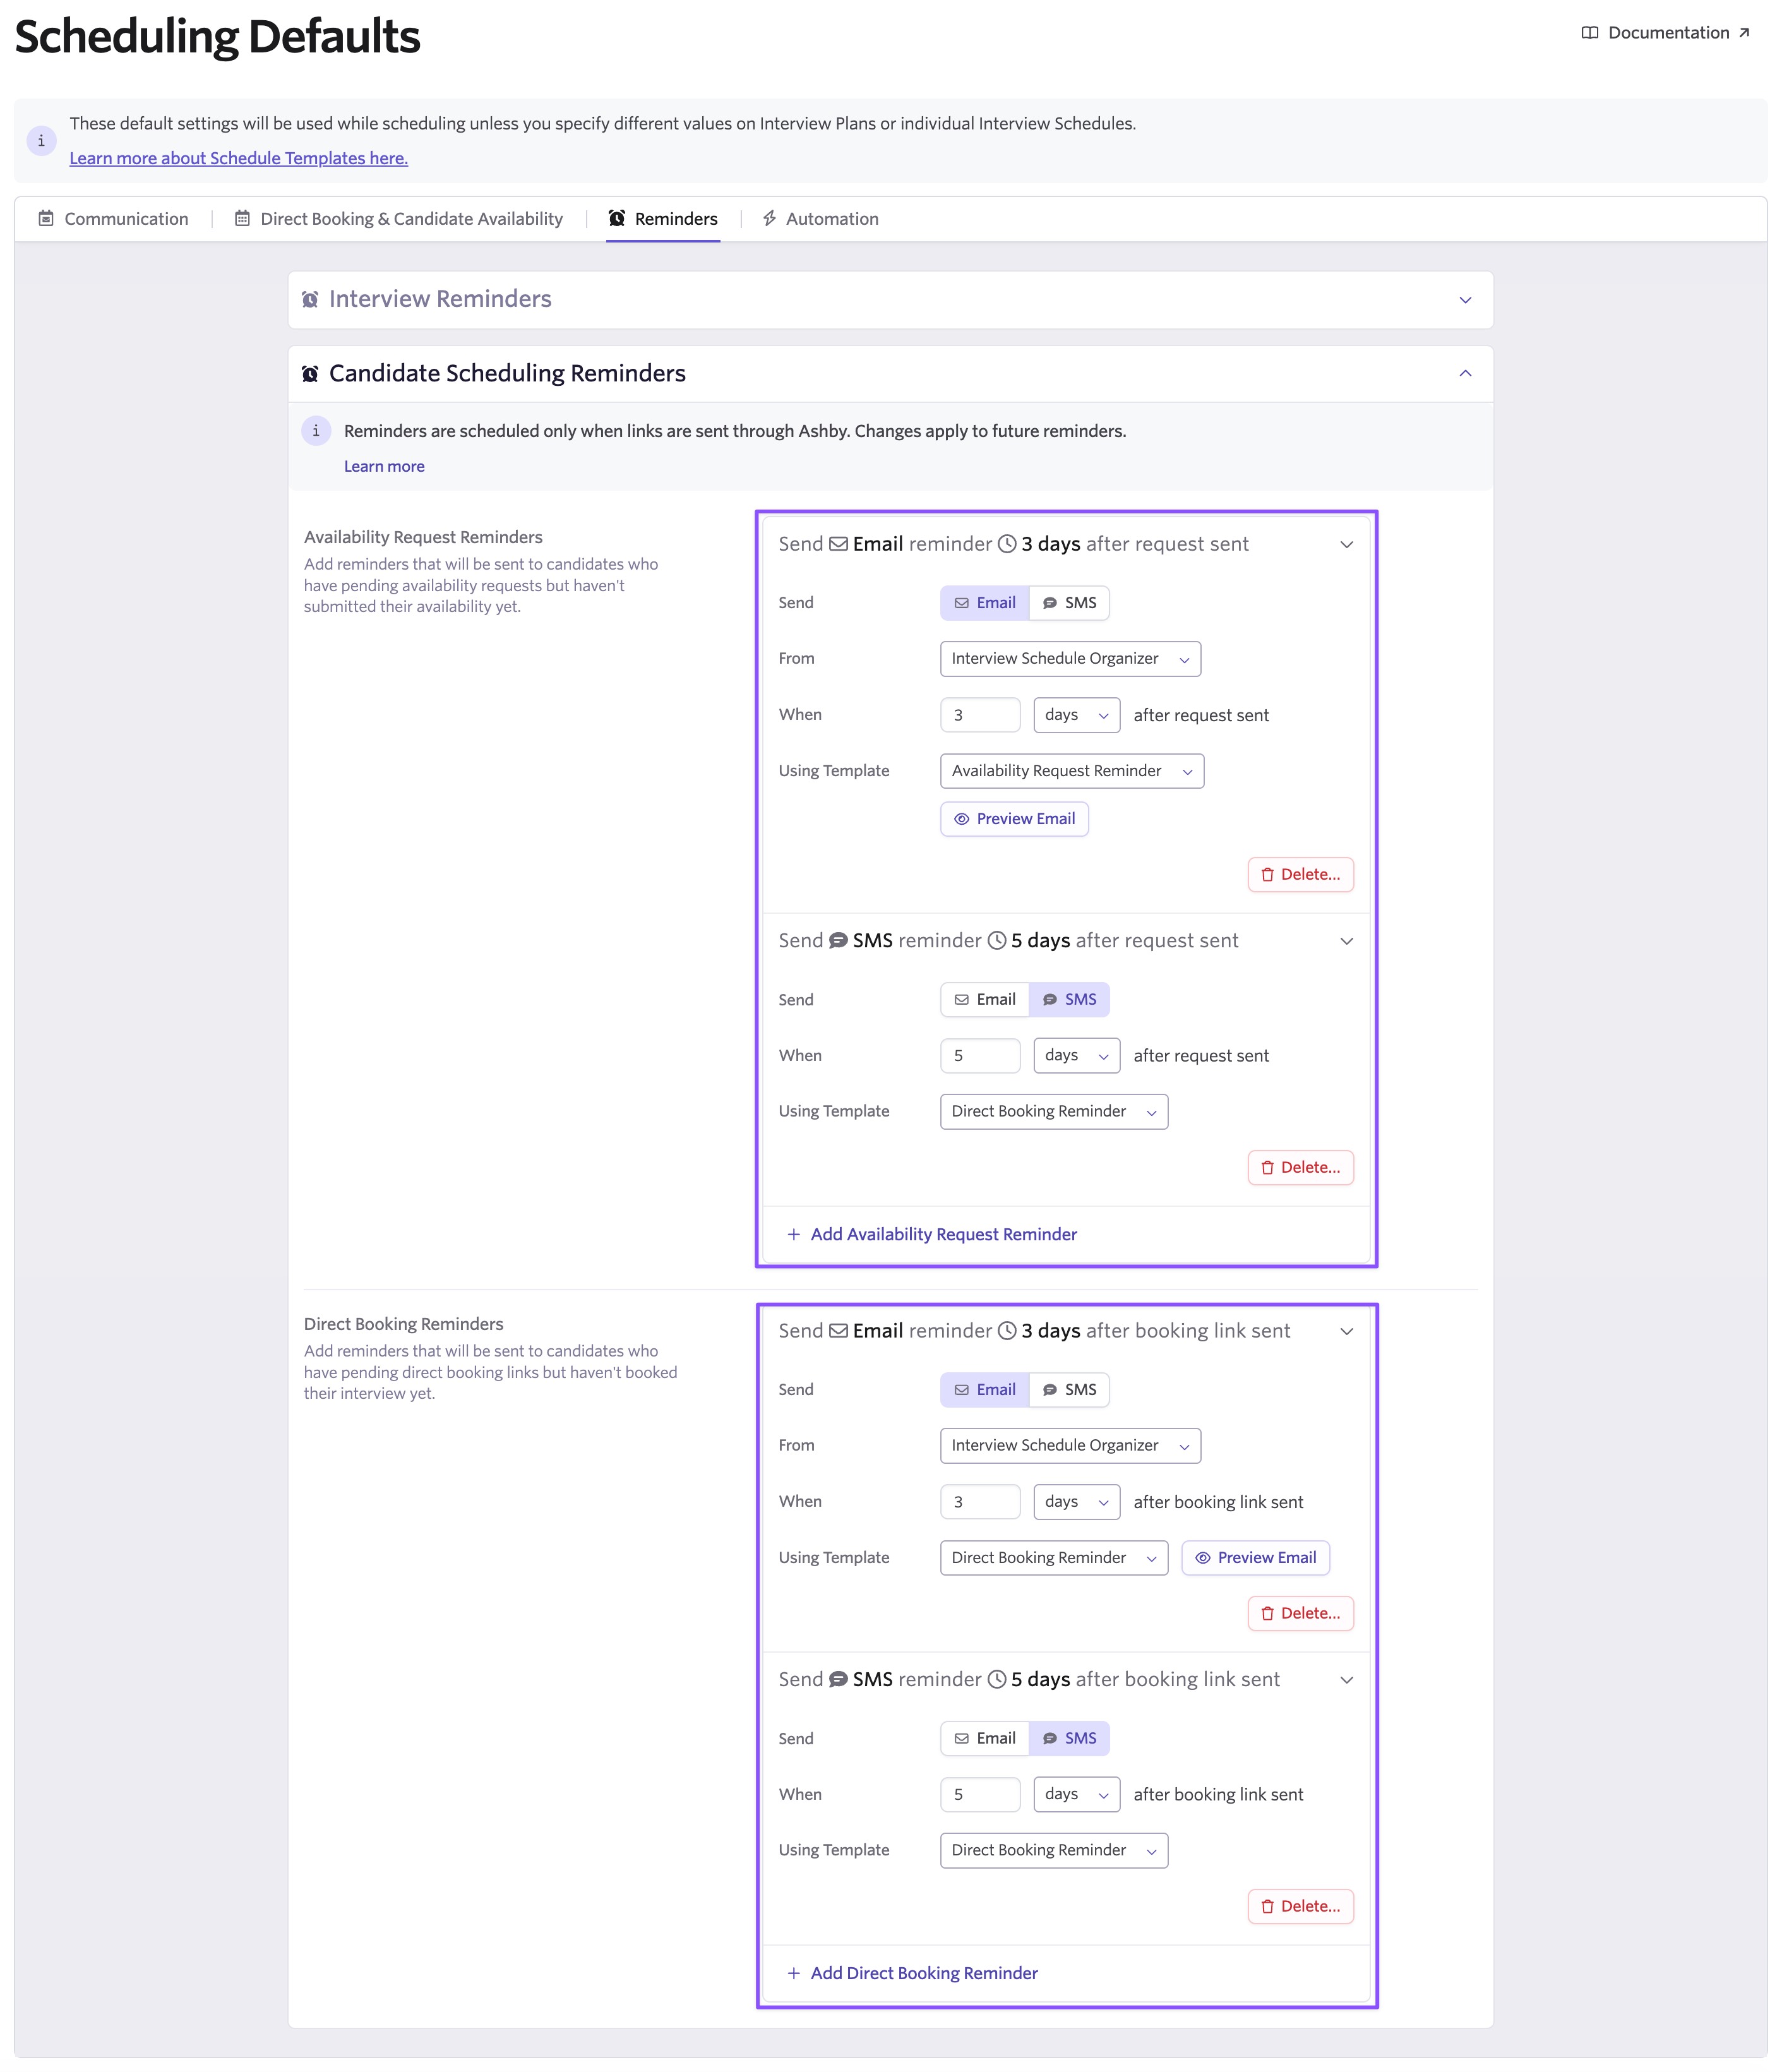Switch the 5 days availability reminder to Email
Screen dimensions: 1782x2072
985,1000
